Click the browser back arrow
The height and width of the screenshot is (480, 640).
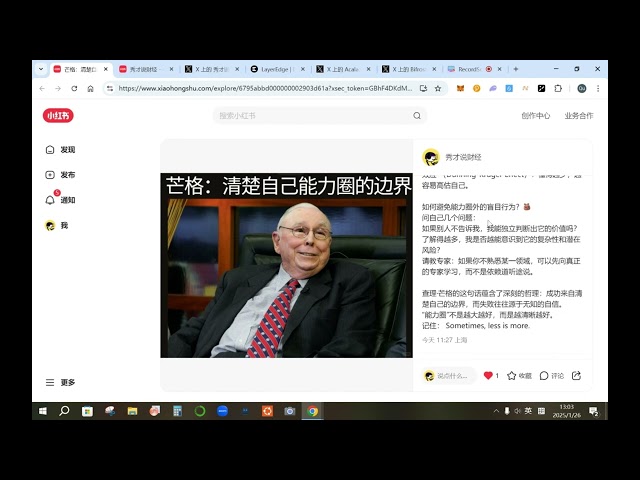click(x=42, y=89)
